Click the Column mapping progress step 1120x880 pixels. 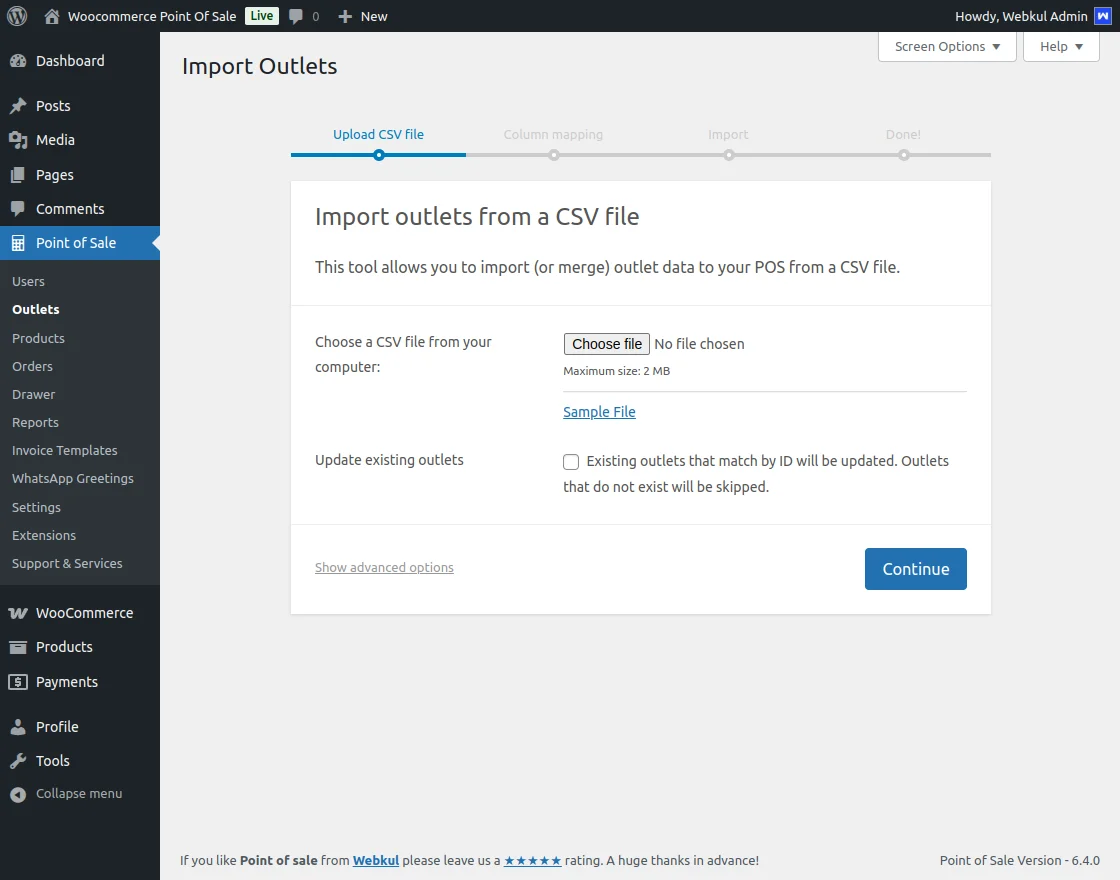[x=553, y=135]
